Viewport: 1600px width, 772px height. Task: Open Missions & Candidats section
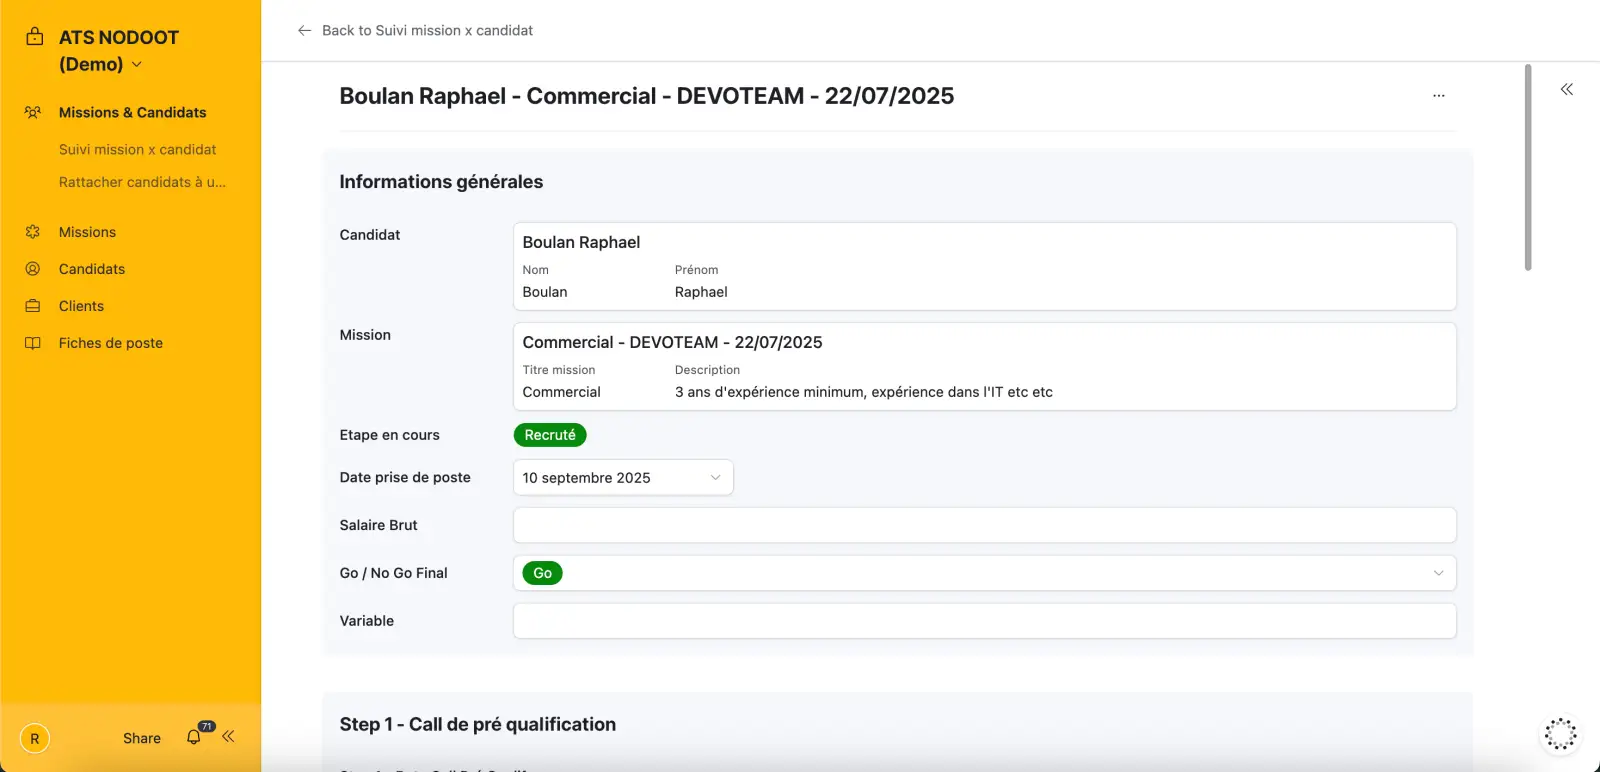[x=132, y=112]
